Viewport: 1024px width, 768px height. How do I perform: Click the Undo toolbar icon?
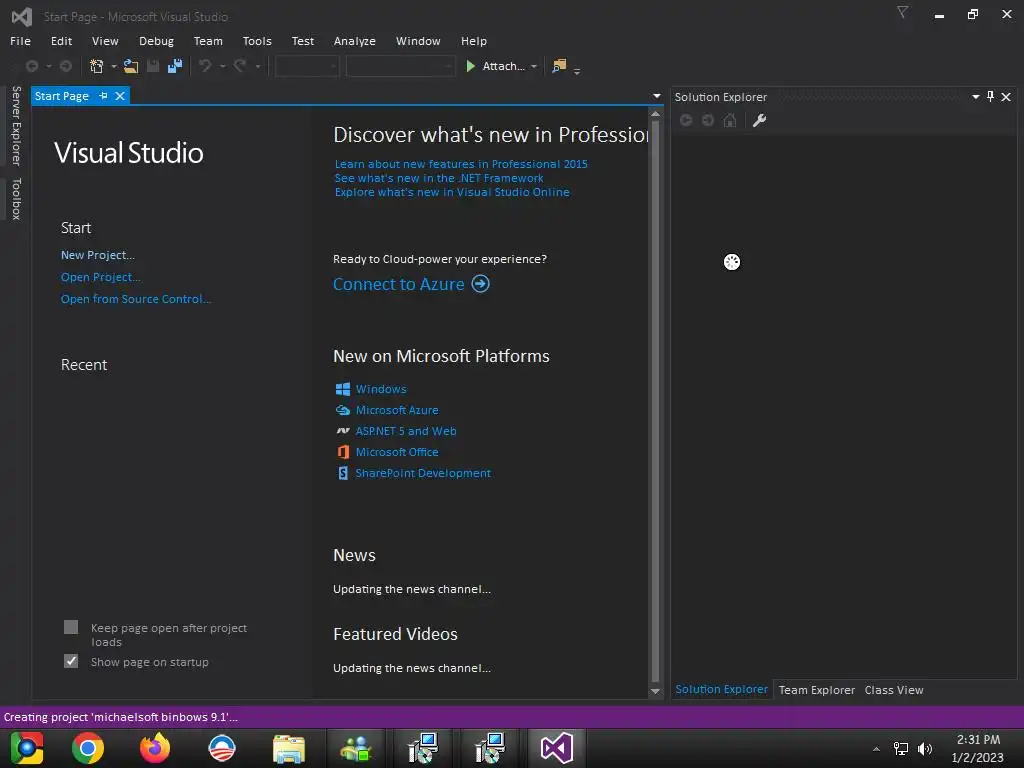tap(205, 66)
